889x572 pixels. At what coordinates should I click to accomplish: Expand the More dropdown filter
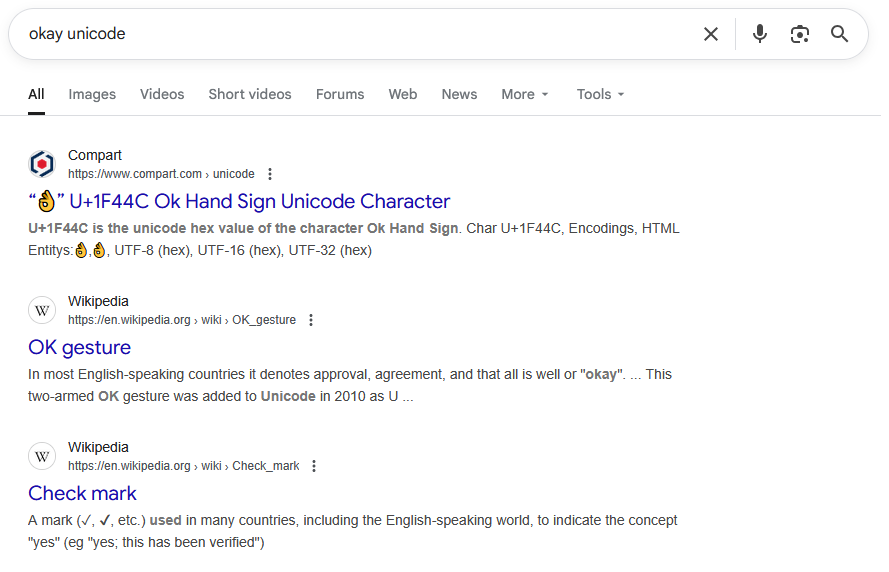point(525,94)
